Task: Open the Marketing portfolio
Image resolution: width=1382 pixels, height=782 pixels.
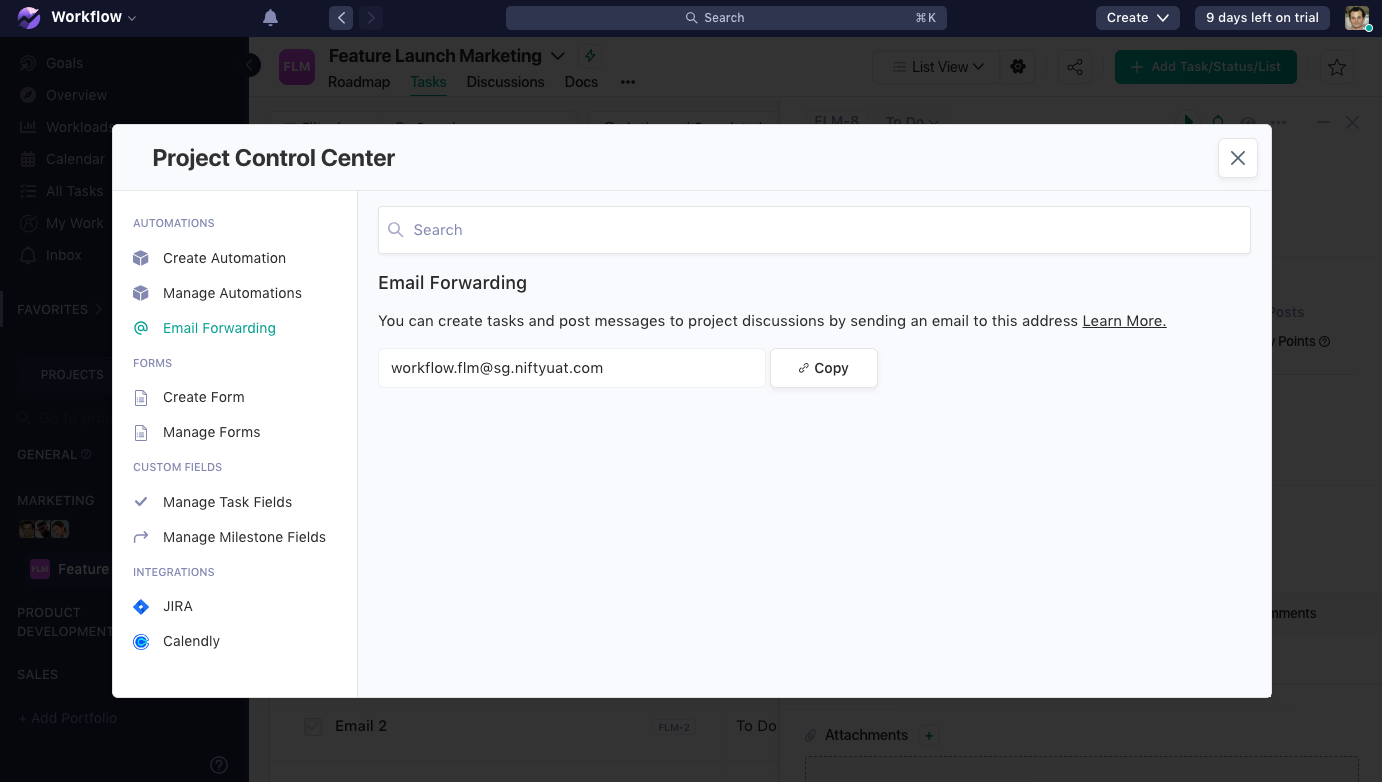Action: (56, 500)
